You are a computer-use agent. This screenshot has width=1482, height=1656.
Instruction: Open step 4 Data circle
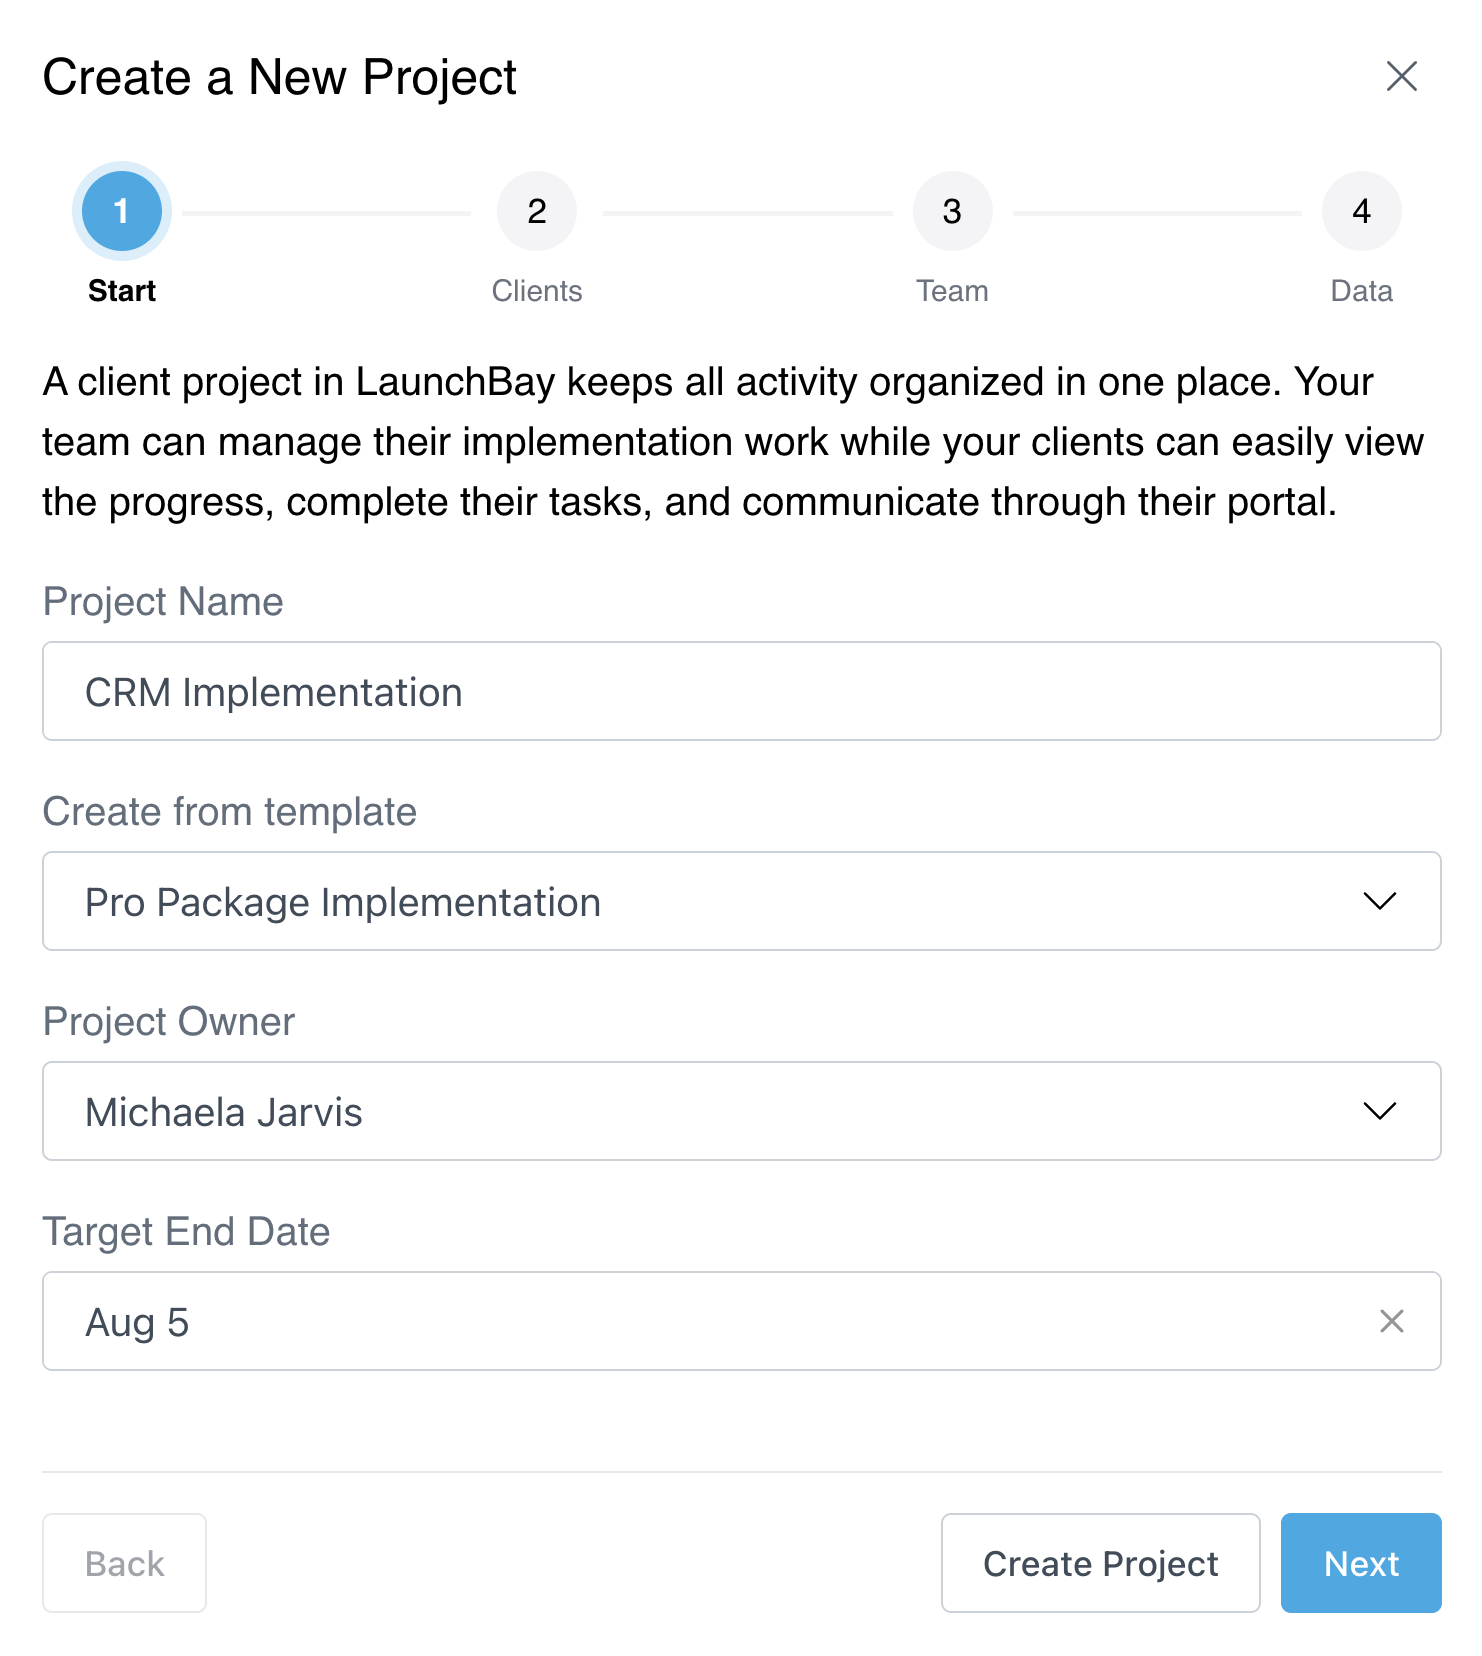pyautogui.click(x=1361, y=211)
